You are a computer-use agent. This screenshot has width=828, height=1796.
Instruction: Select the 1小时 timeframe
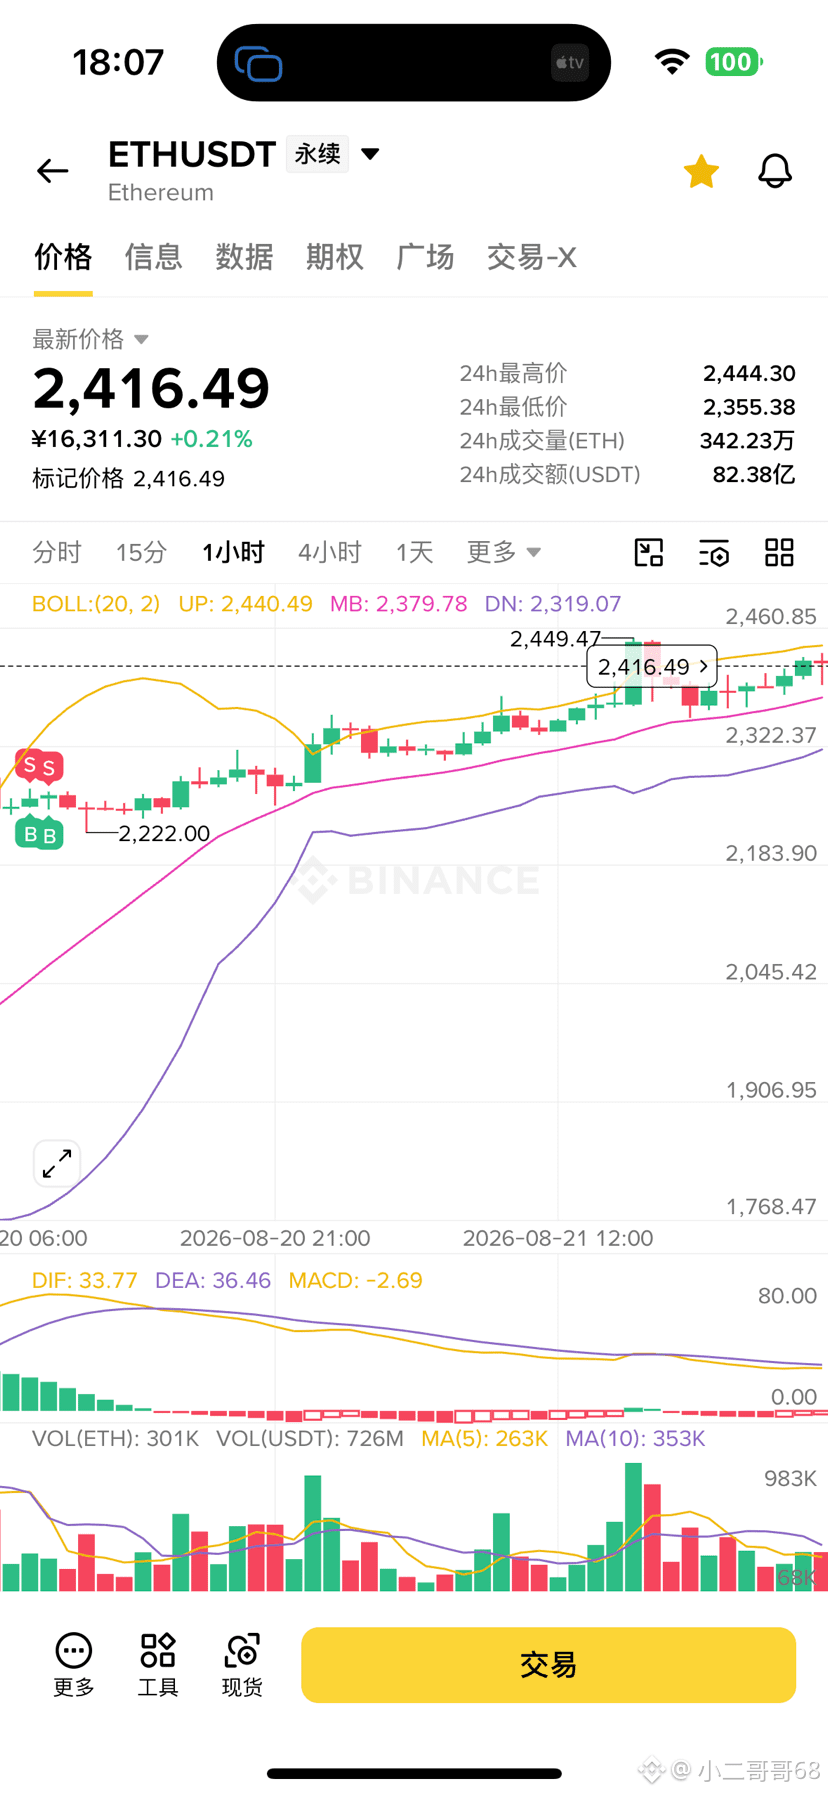click(233, 552)
